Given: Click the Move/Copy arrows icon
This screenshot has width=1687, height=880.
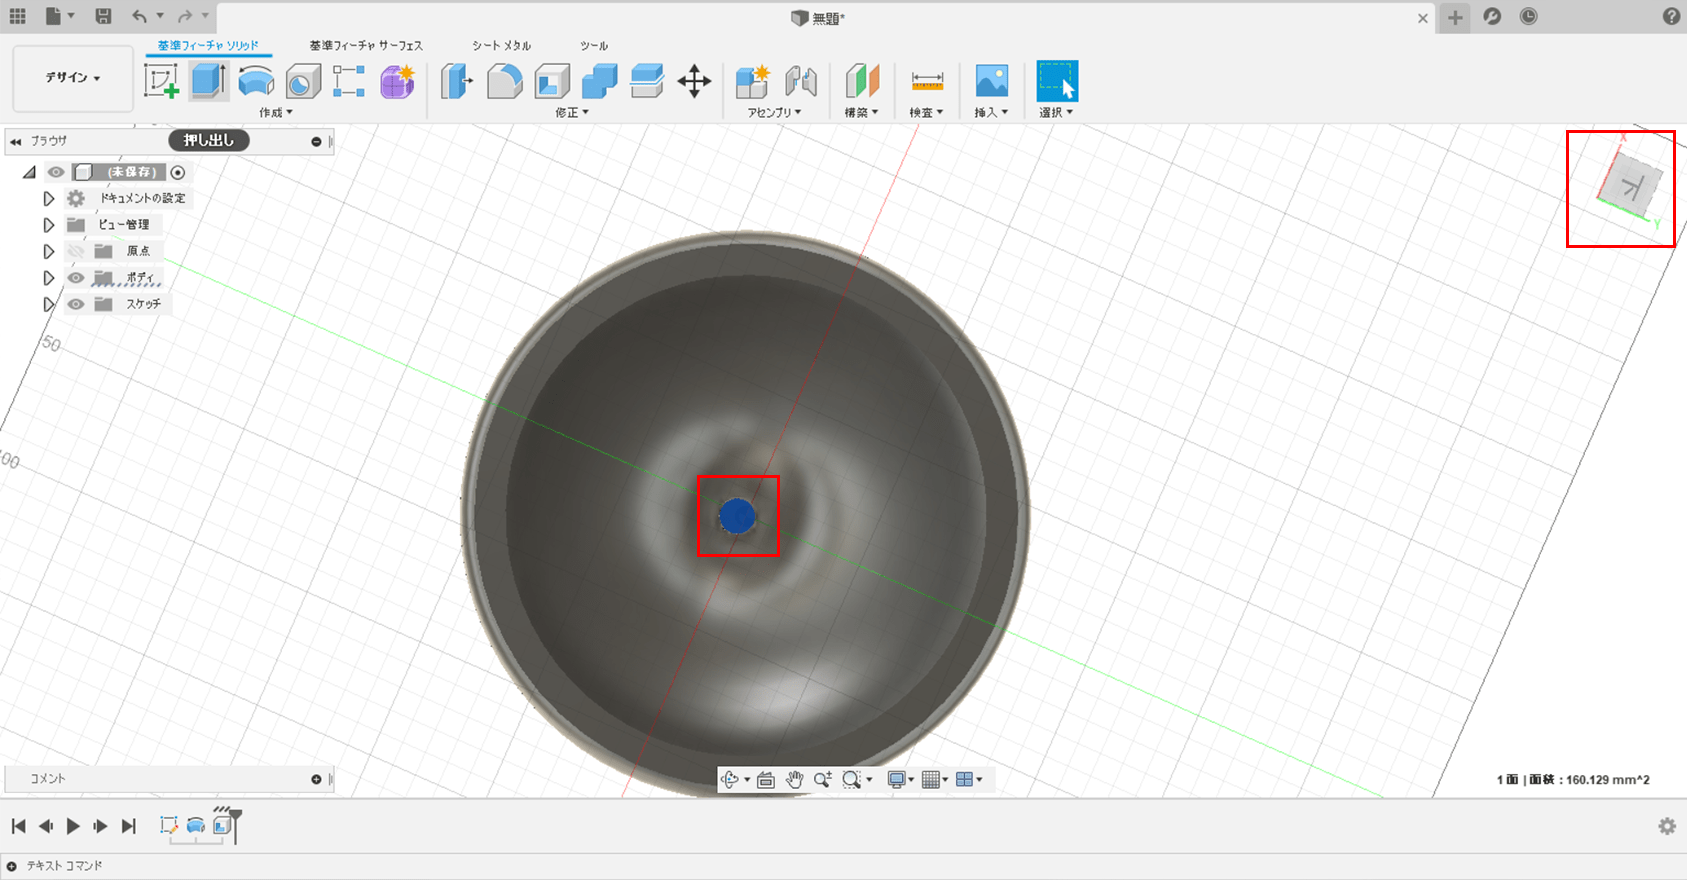Looking at the screenshot, I should coord(694,81).
